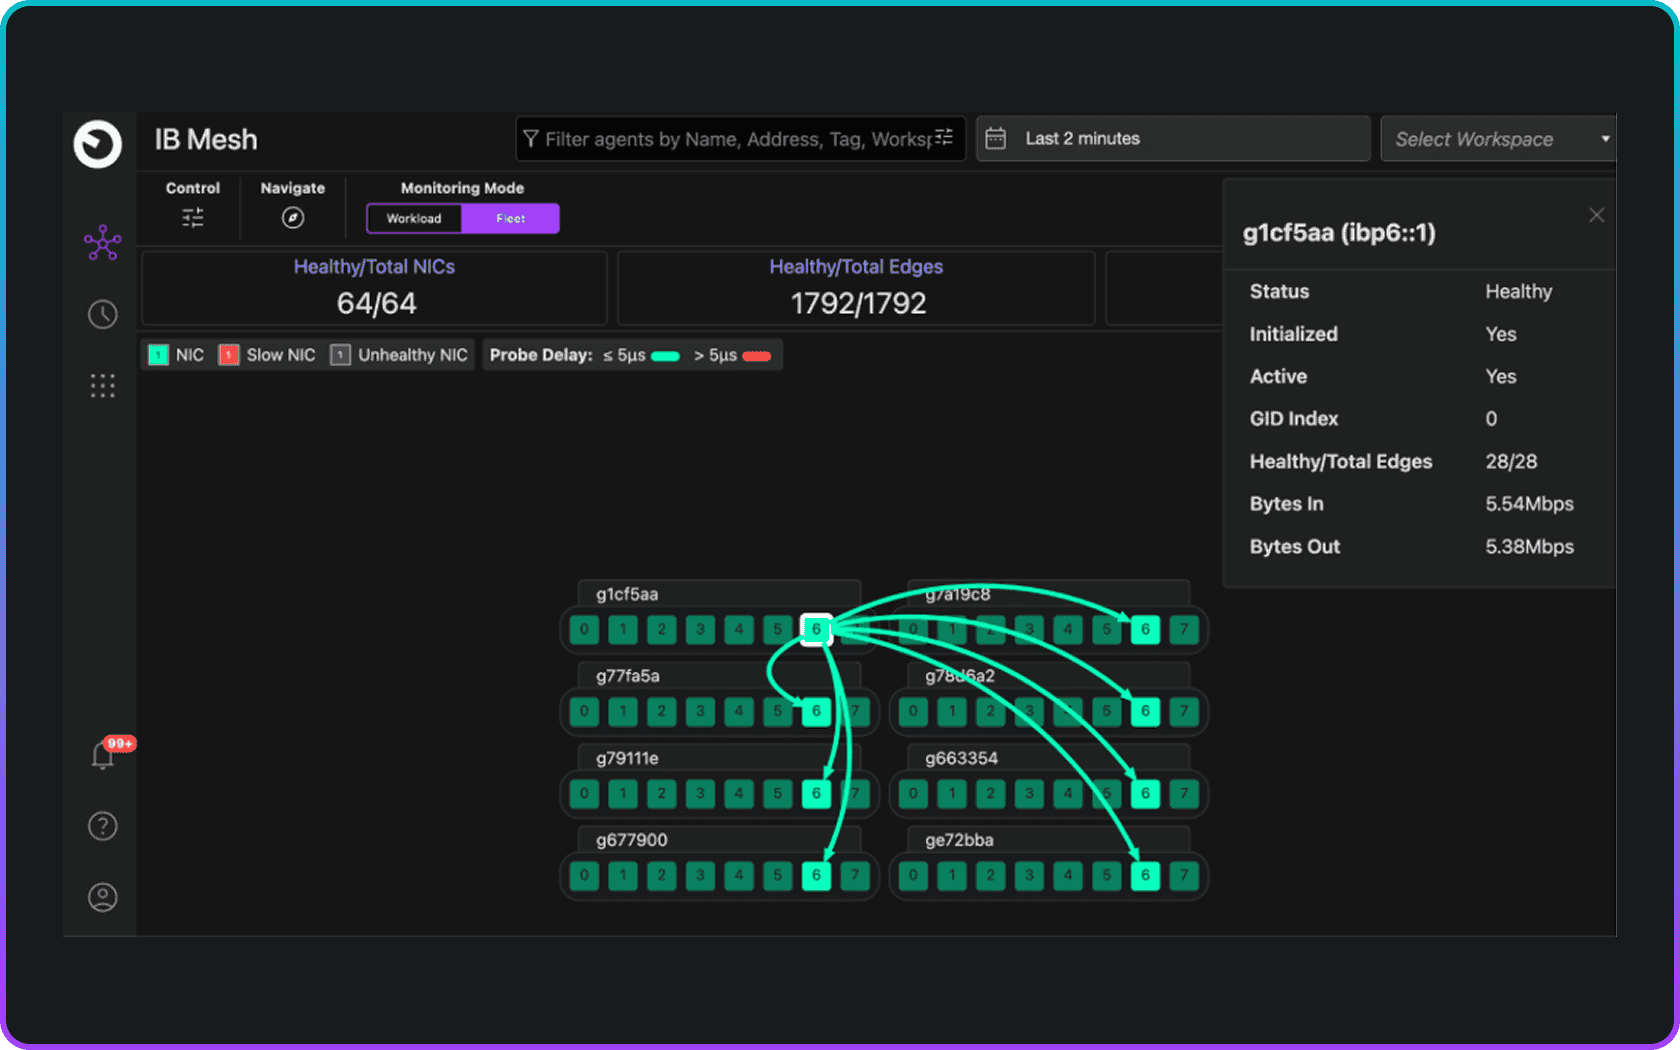Click the g77fa5a node label
Image resolution: width=1680 pixels, height=1050 pixels.
[x=628, y=676]
